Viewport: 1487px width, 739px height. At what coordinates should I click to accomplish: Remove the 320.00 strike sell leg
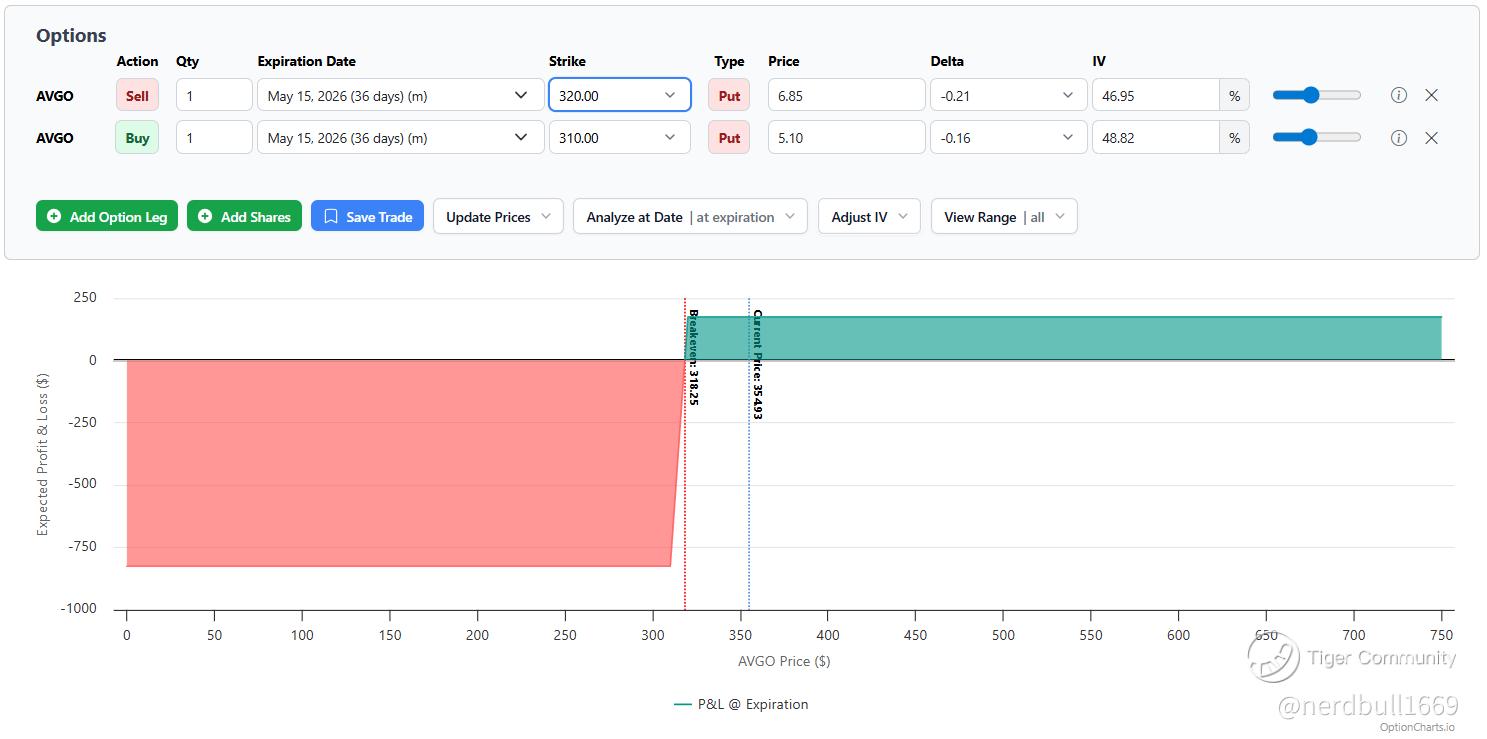click(1431, 96)
